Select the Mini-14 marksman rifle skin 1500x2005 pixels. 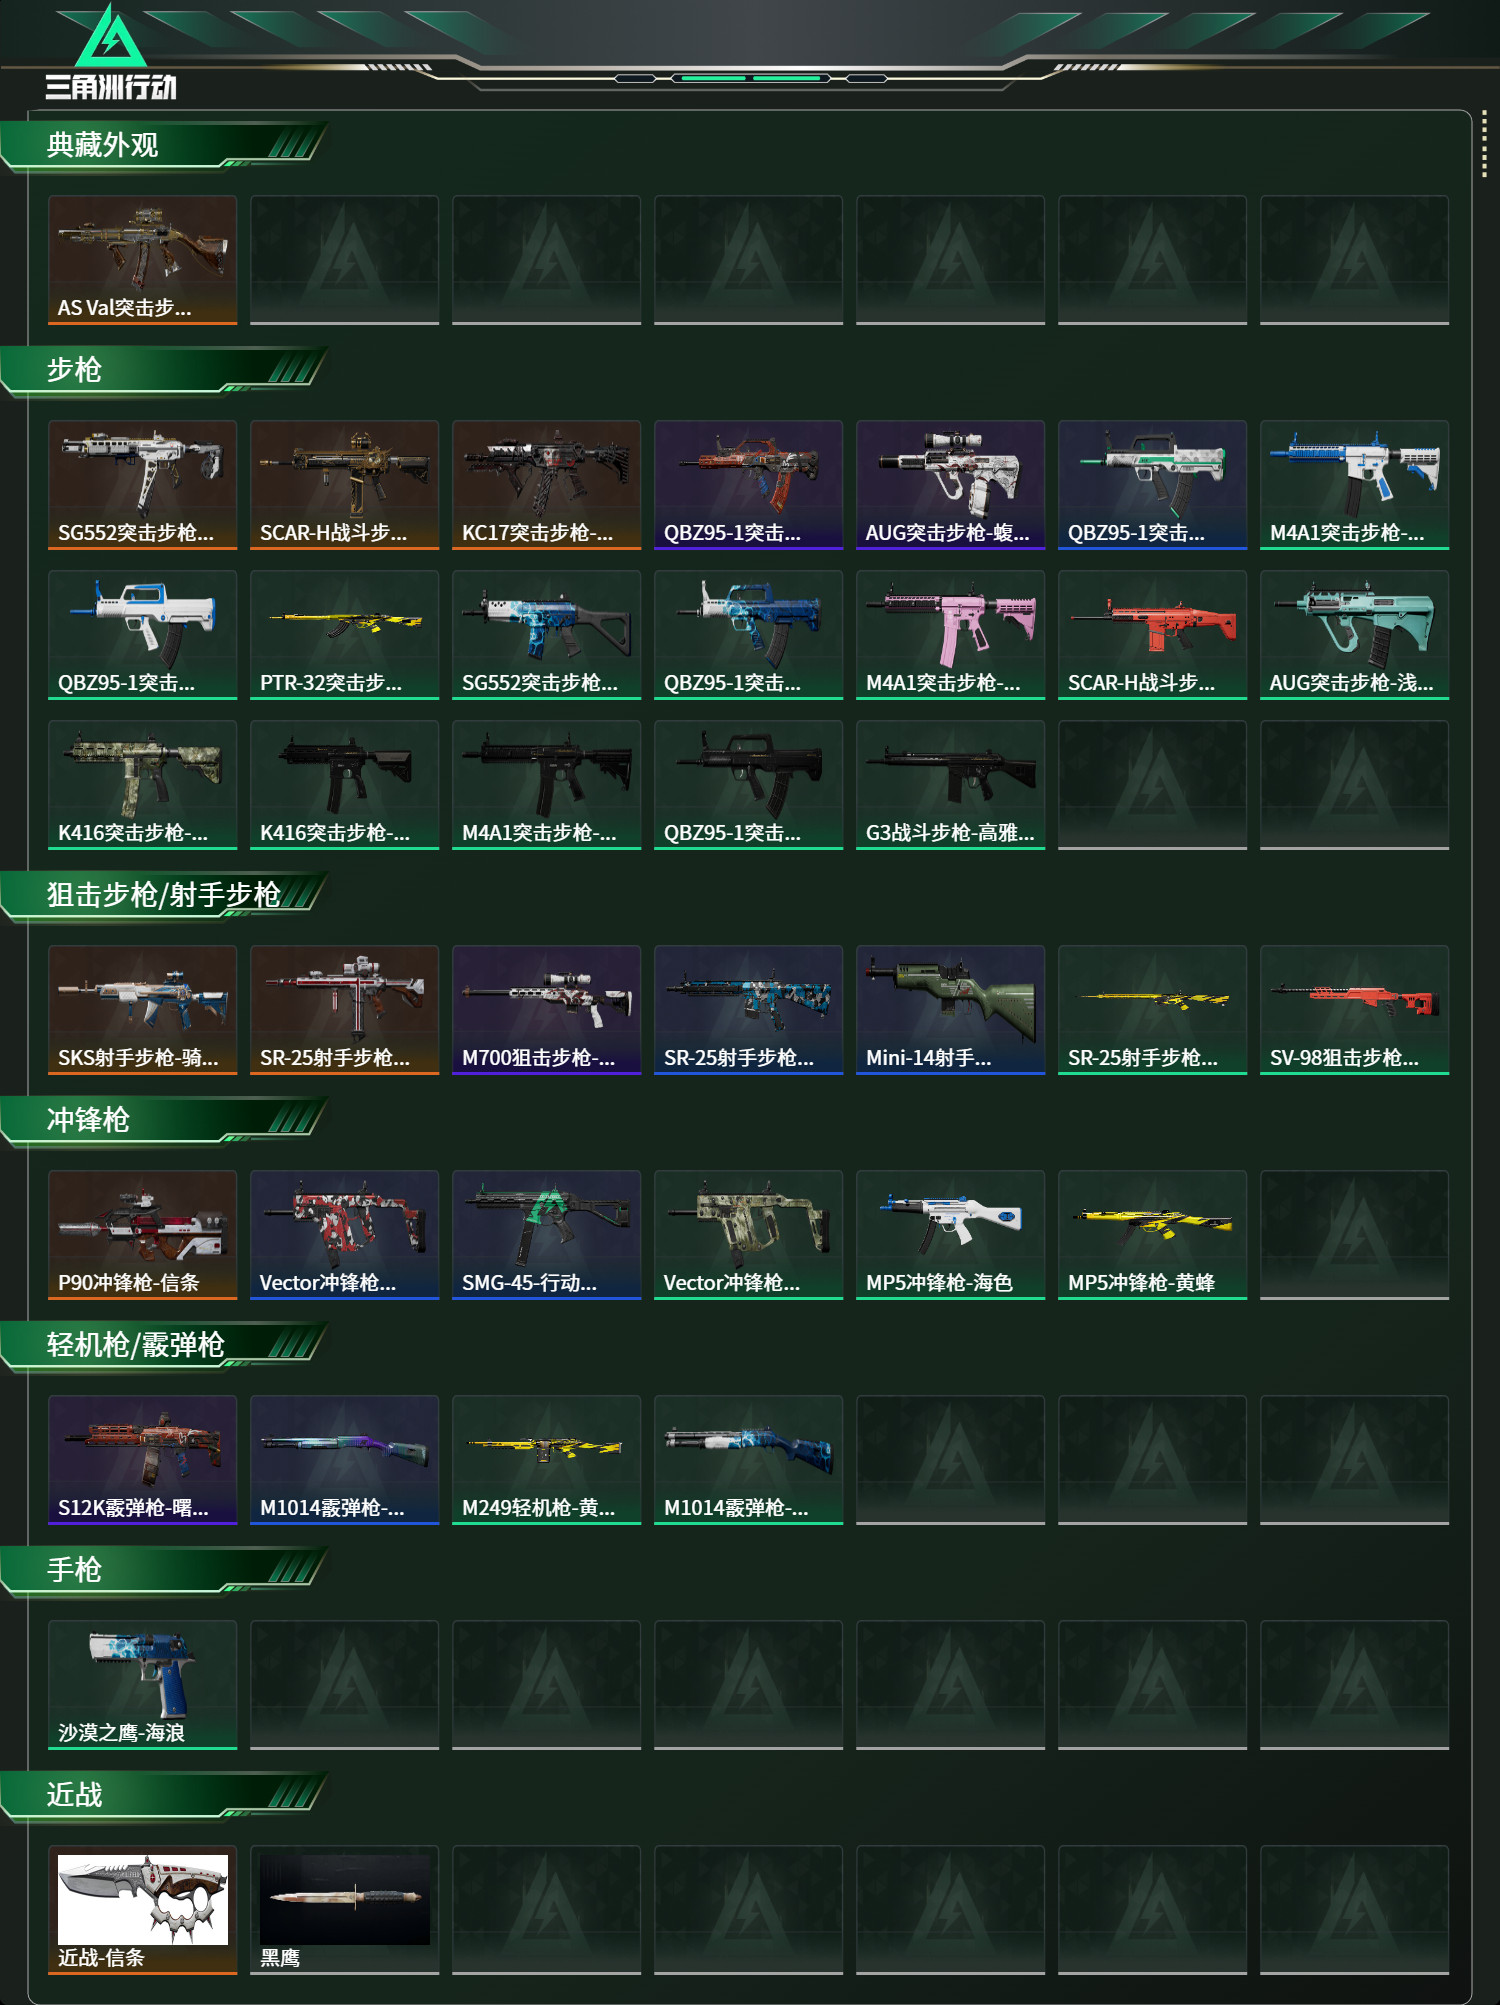click(x=950, y=1010)
